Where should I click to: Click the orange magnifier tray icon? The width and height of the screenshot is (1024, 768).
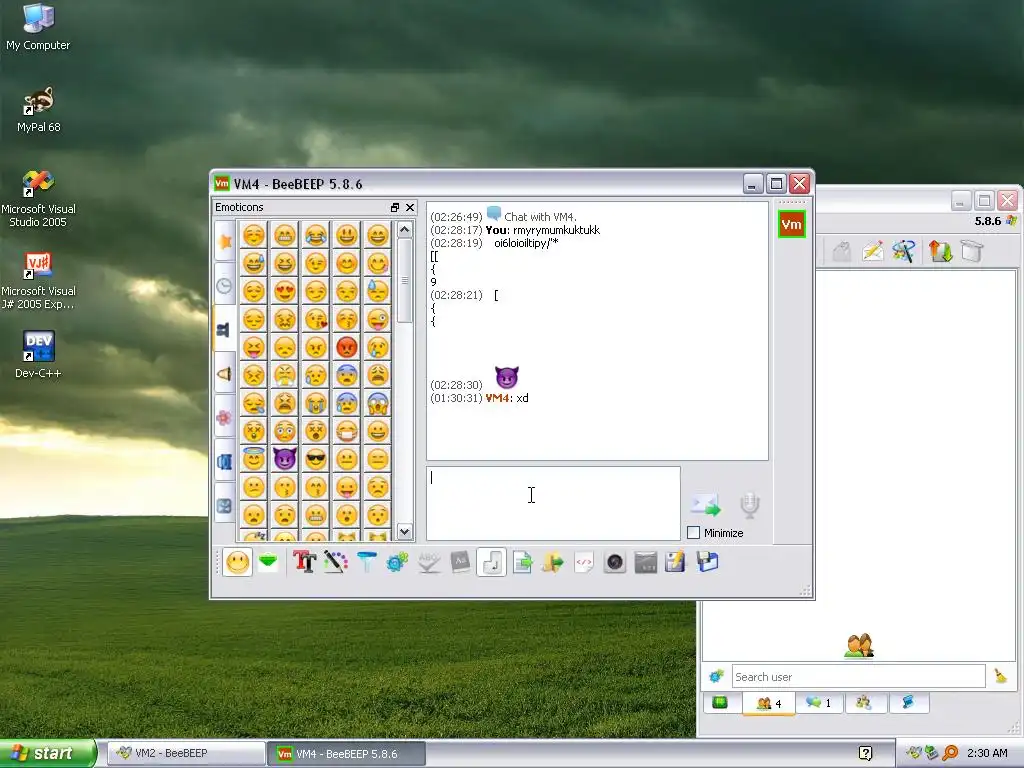point(950,754)
